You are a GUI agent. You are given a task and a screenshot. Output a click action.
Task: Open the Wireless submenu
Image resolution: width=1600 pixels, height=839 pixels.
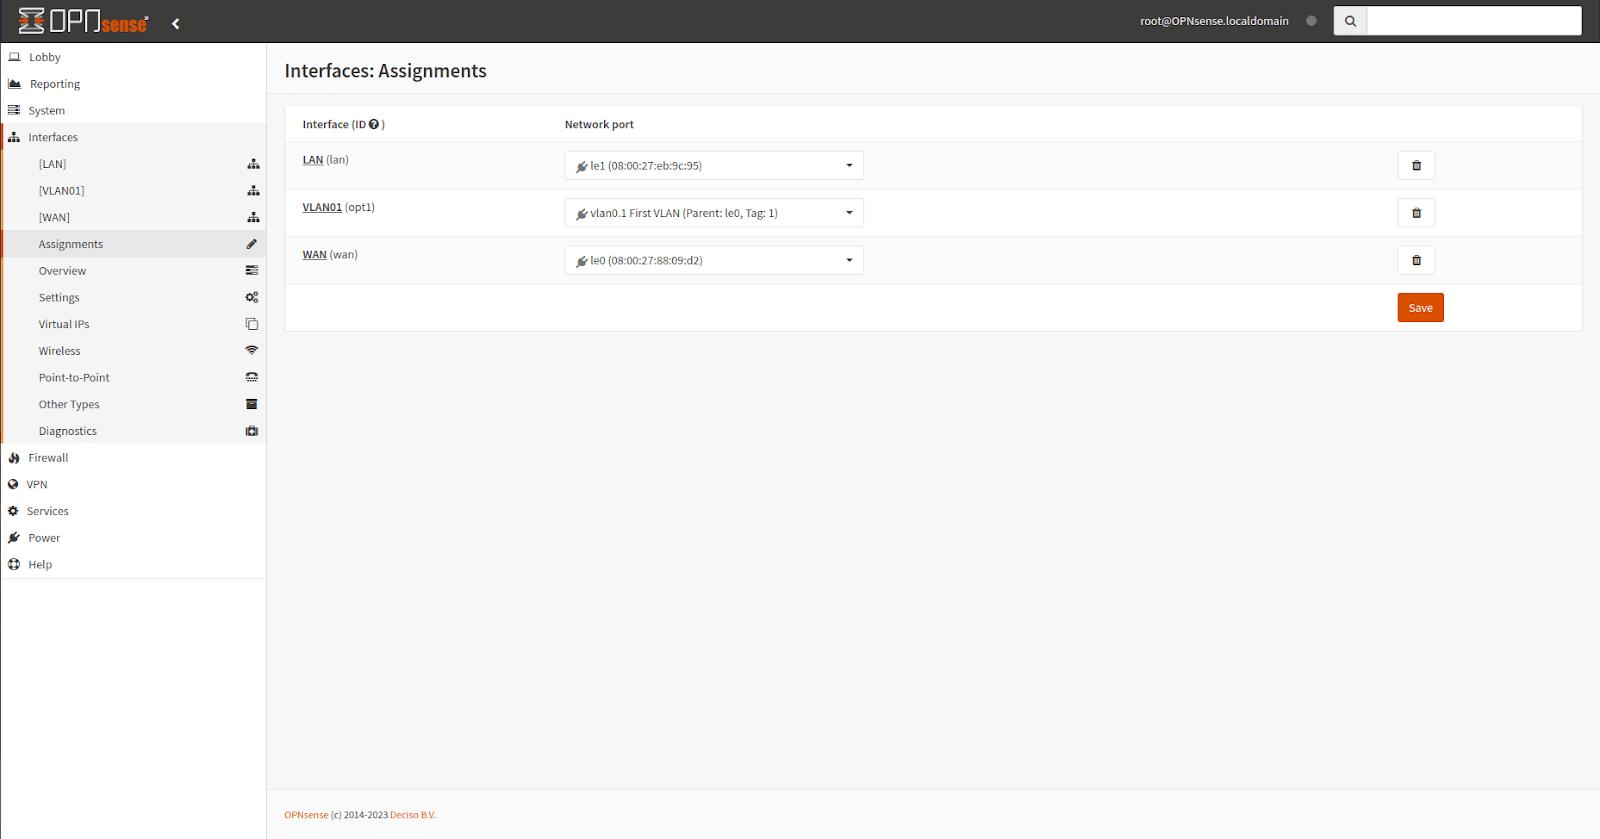coord(135,351)
